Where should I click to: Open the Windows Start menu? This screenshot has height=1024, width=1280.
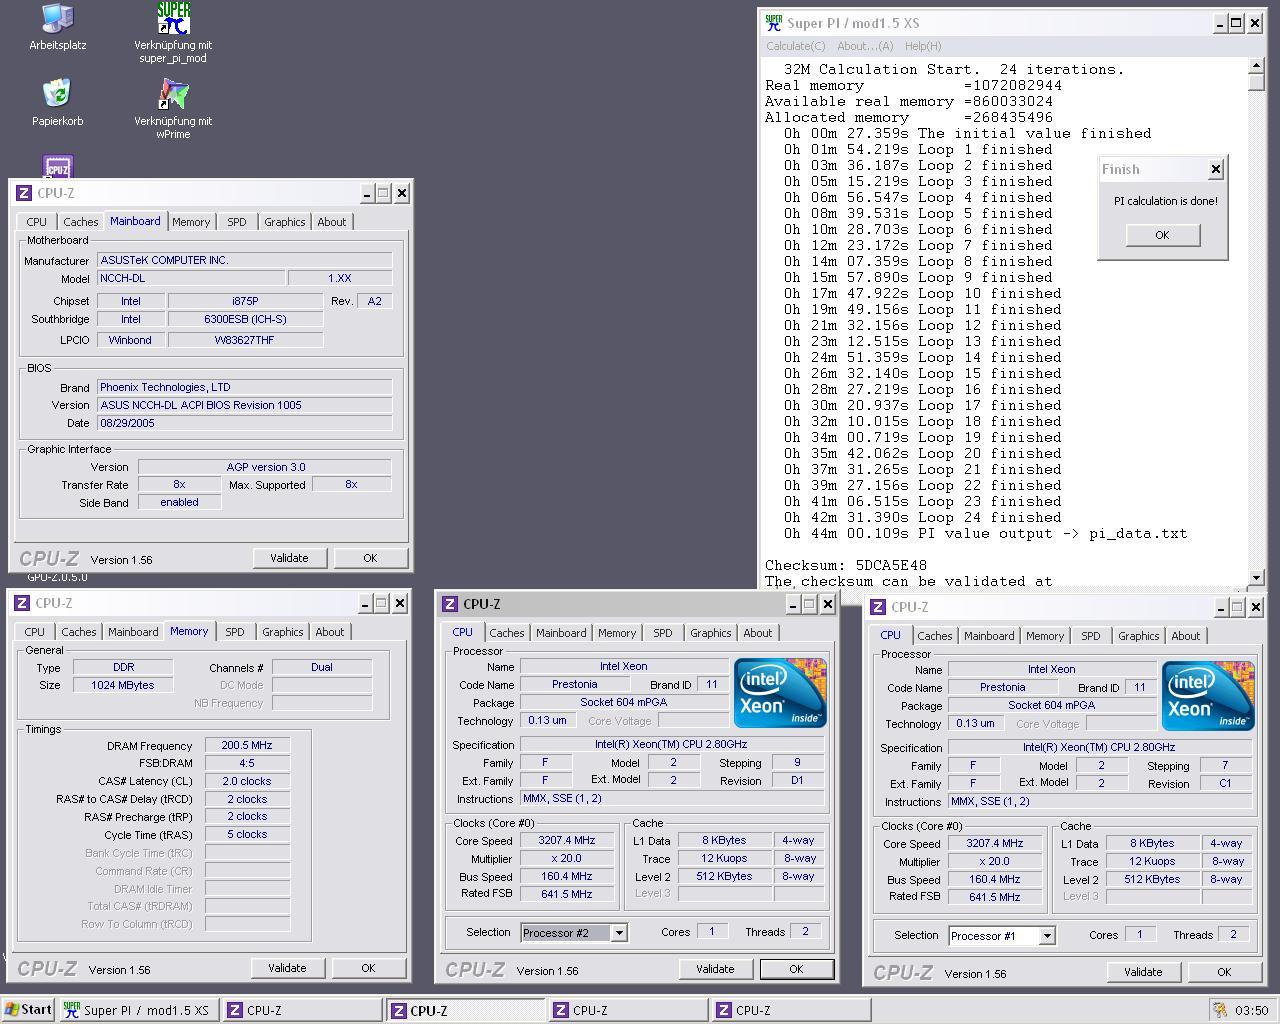pos(28,1010)
